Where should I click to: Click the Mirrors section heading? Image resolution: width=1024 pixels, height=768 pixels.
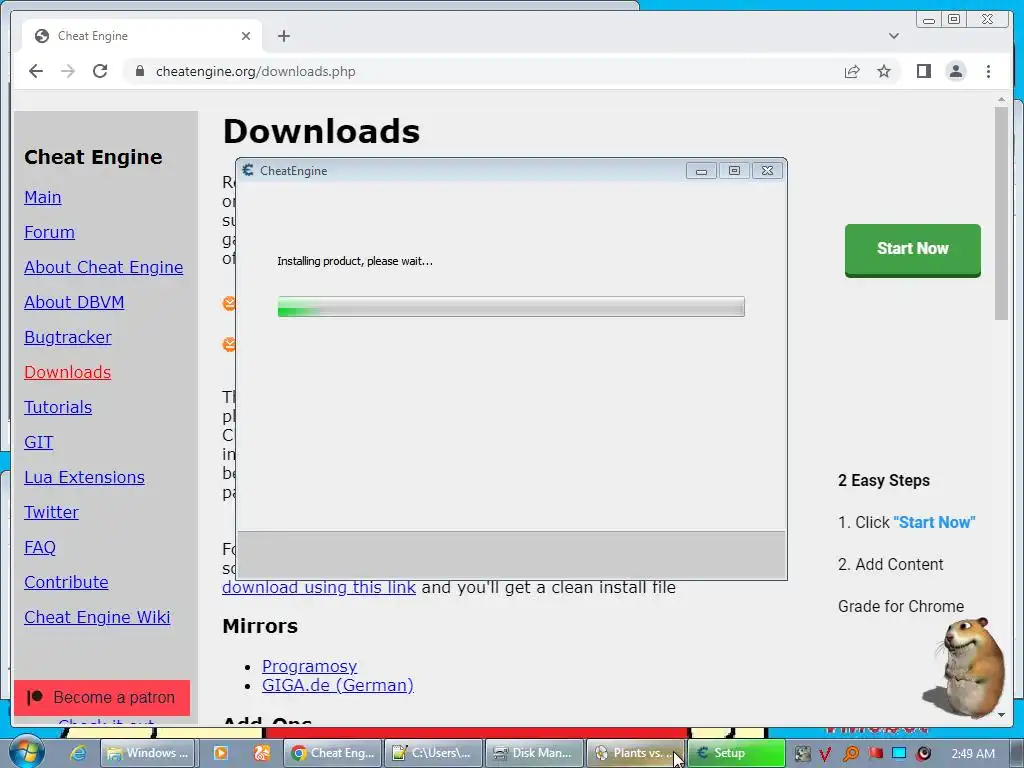coord(260,626)
